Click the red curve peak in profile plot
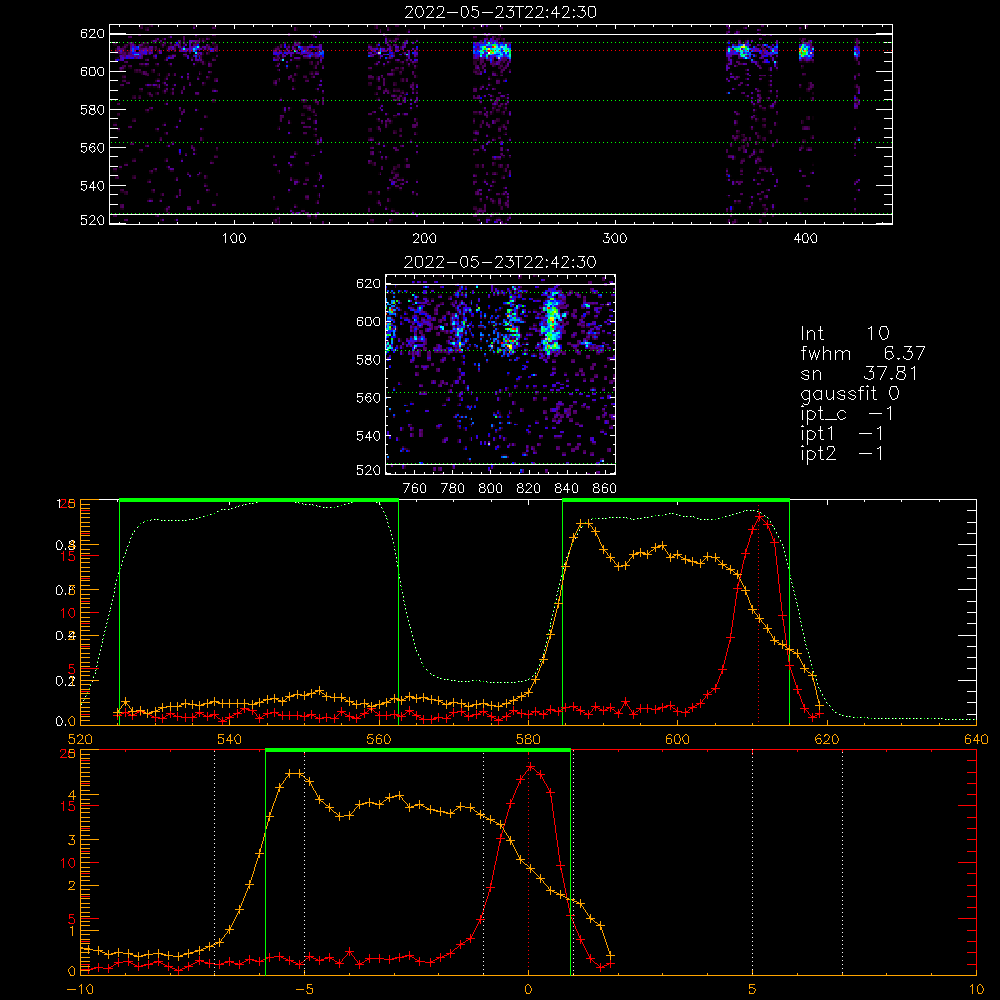The height and width of the screenshot is (1000, 1000). coord(758,516)
